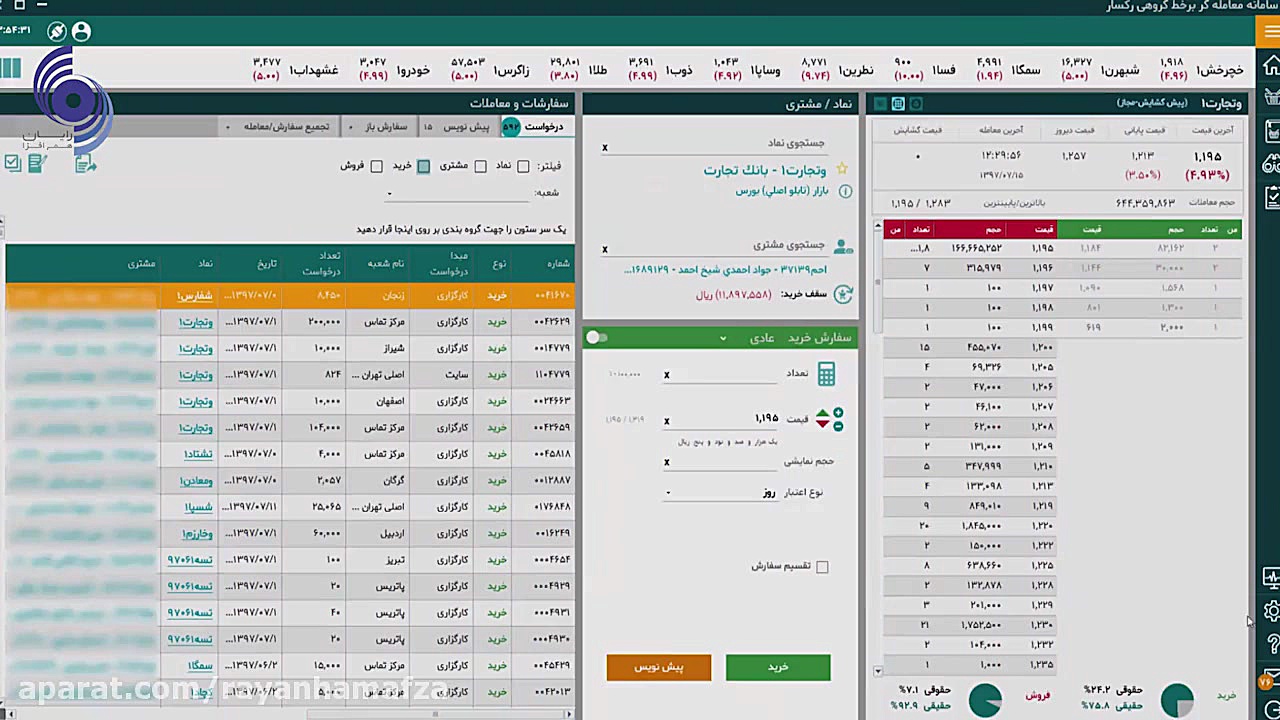Click the compass icon beside the user icon

click(57, 32)
